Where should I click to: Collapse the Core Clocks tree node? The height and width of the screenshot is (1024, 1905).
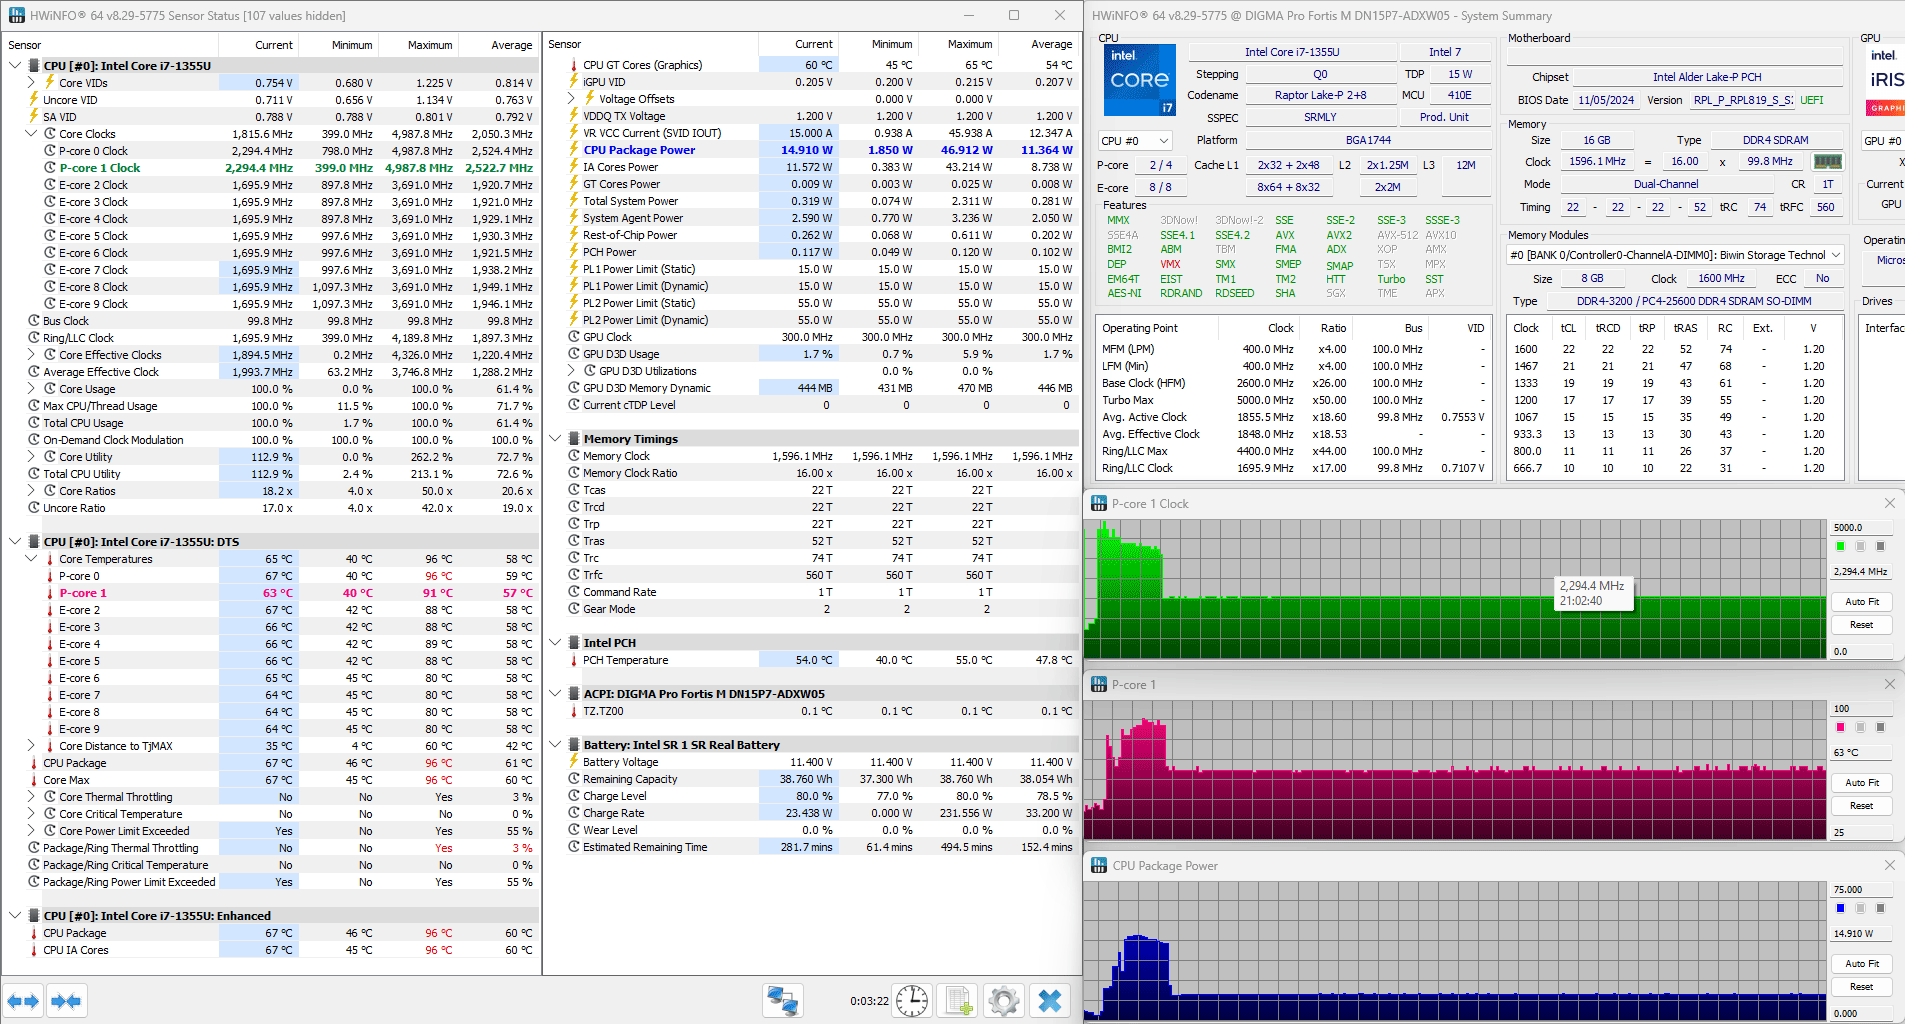(x=31, y=134)
